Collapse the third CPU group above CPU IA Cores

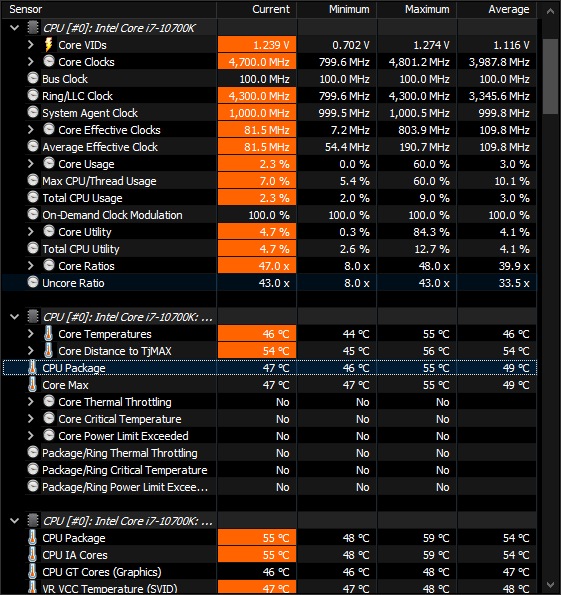click(x=14, y=521)
